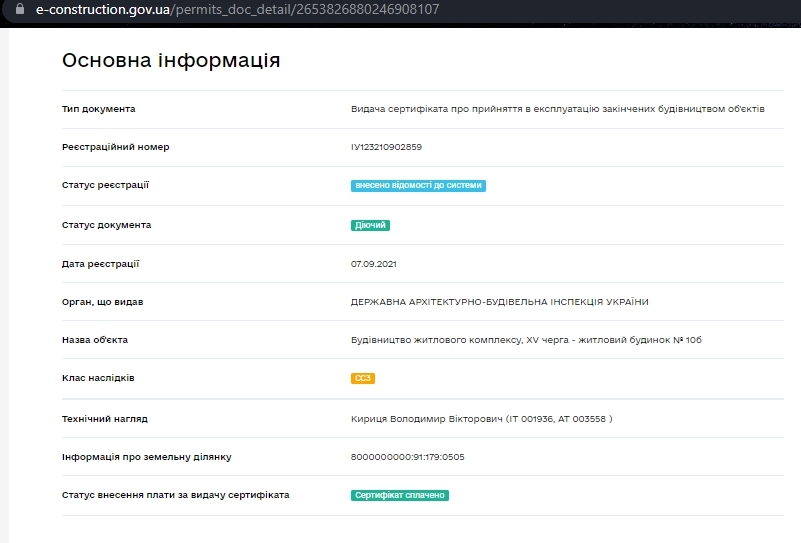The height and width of the screenshot is (543, 801).
Task: Click the 'Статус реєстрації' label
Action: tap(105, 185)
